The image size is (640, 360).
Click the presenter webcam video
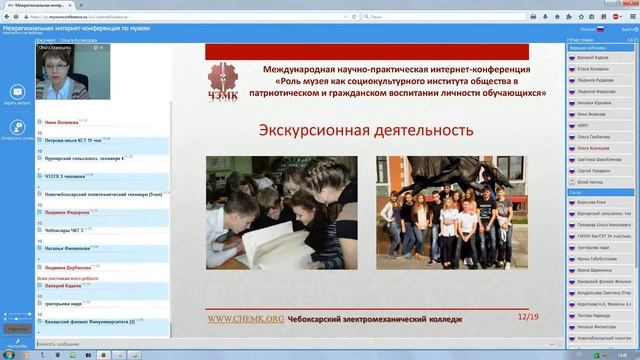click(x=73, y=72)
